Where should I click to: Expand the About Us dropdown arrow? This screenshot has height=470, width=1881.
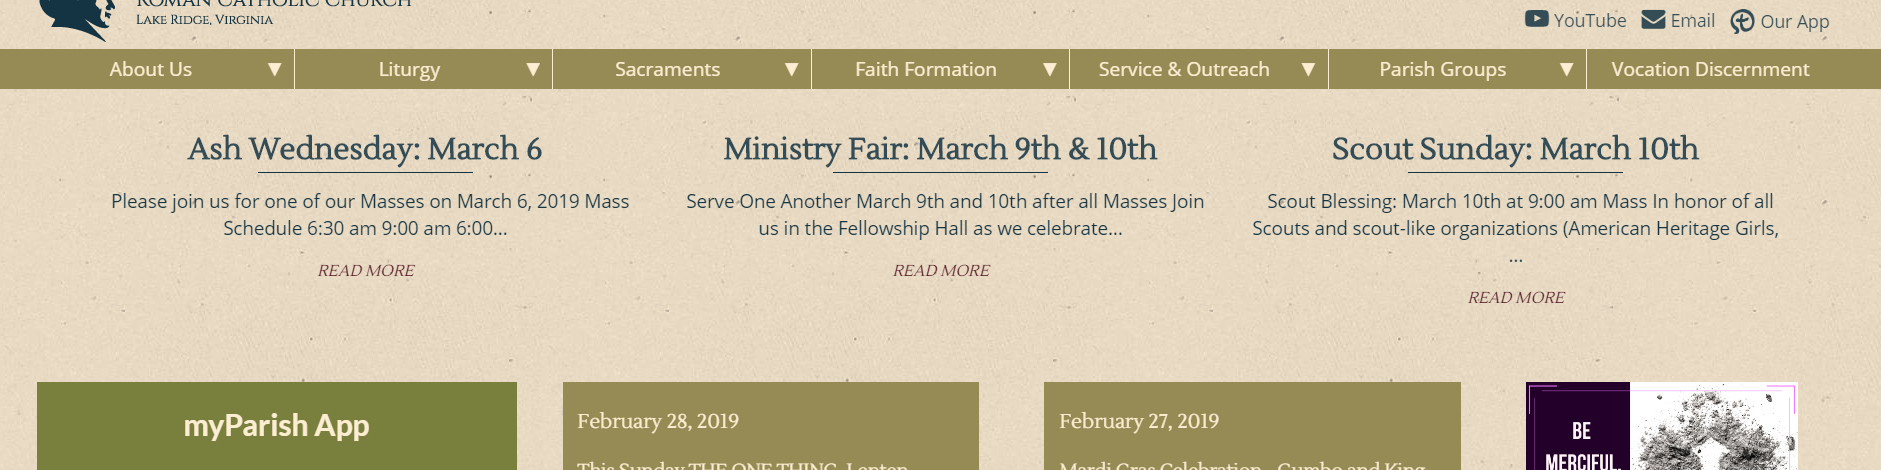point(274,69)
